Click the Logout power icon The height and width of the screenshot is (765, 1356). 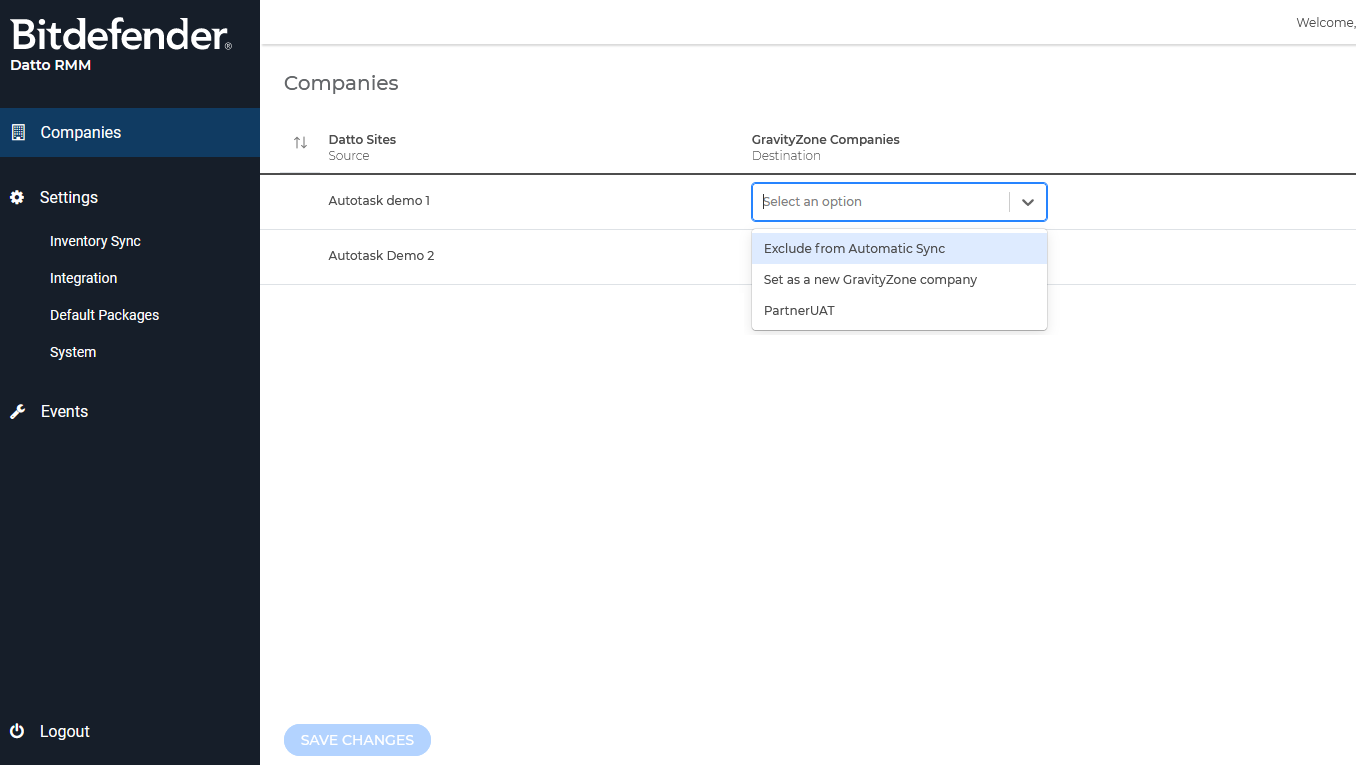click(16, 731)
